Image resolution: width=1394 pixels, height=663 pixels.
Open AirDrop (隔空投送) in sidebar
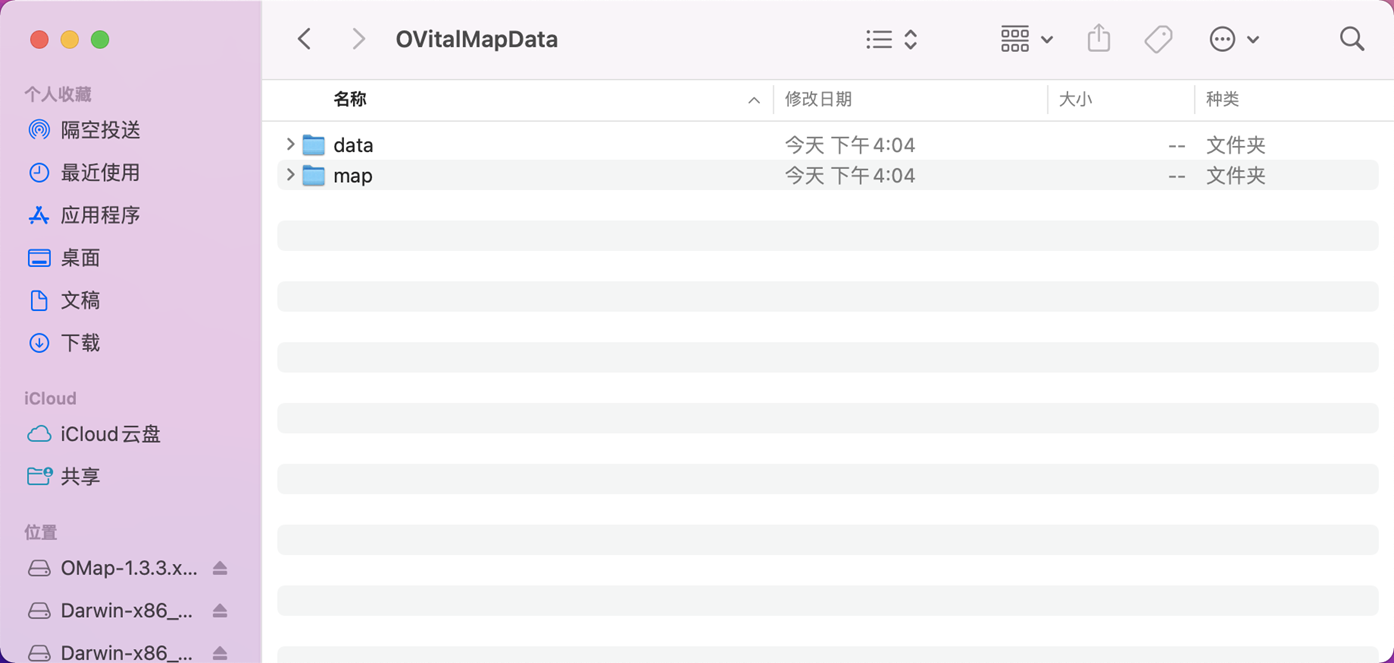pos(100,130)
